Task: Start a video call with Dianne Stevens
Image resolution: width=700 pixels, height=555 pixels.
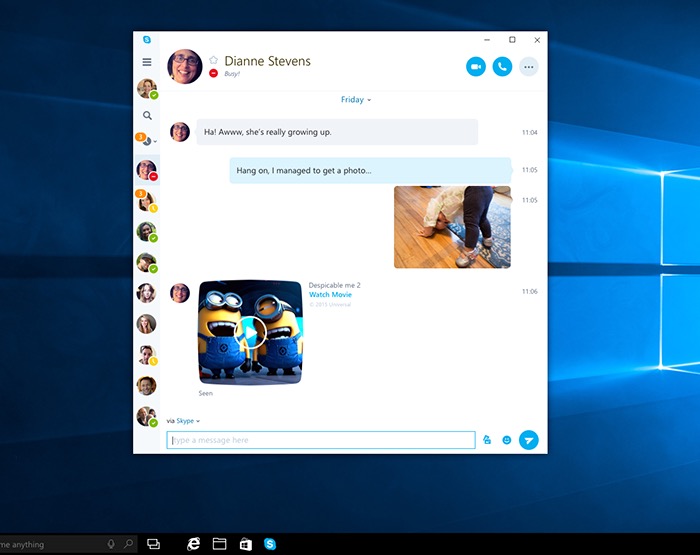Action: (475, 66)
